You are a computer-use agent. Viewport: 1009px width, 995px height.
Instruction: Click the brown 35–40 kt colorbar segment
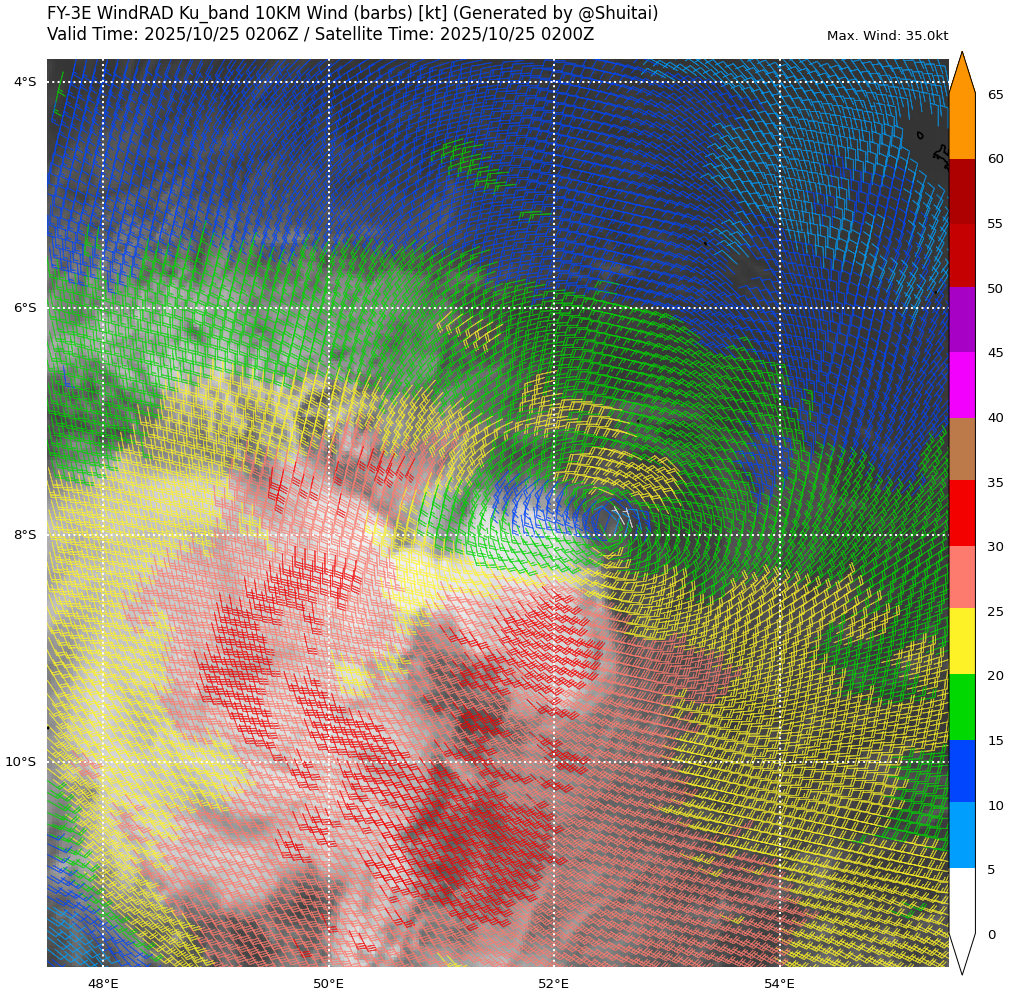pos(962,449)
